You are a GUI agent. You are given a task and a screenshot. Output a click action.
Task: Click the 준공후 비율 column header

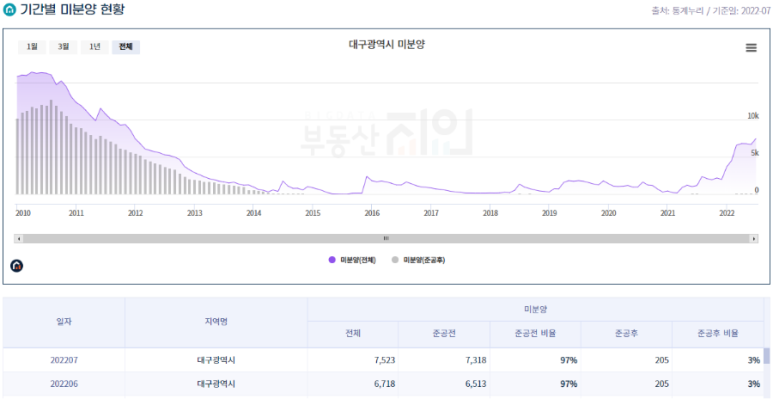717,334
